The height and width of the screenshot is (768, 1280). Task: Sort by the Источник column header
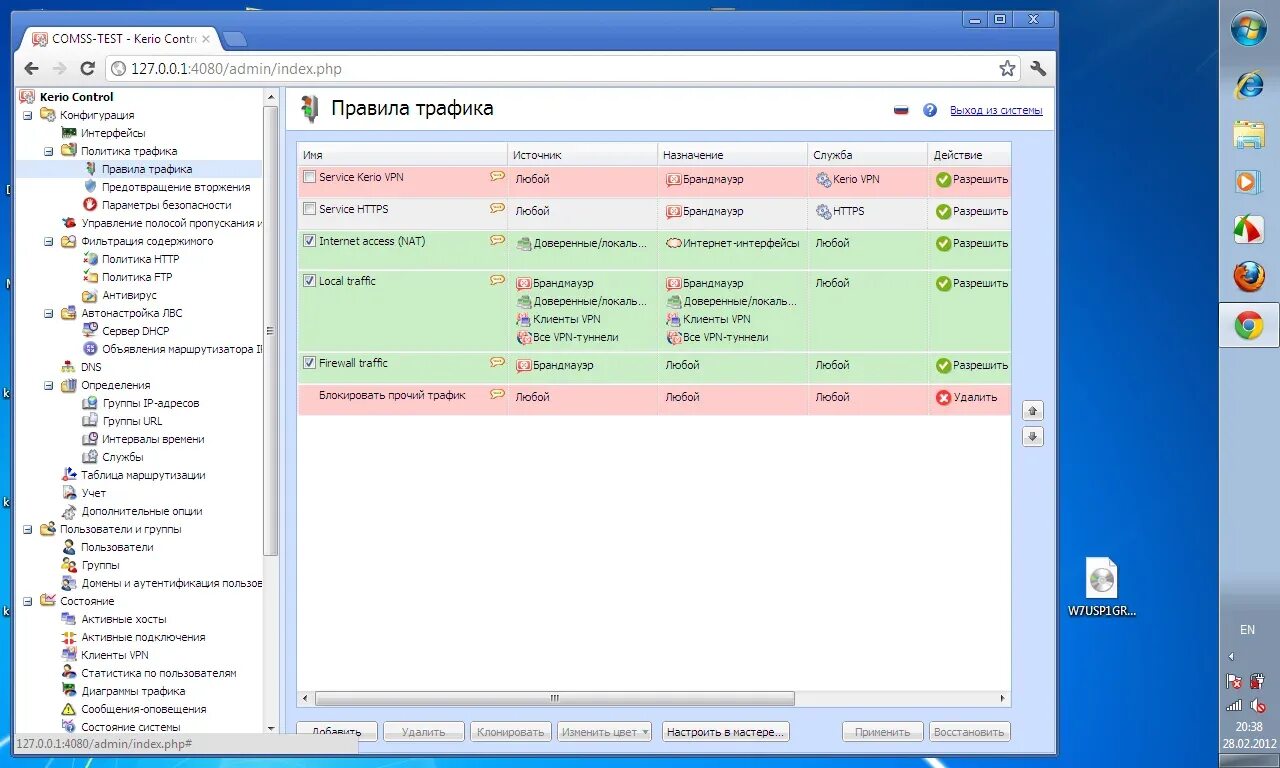pyautogui.click(x=582, y=155)
